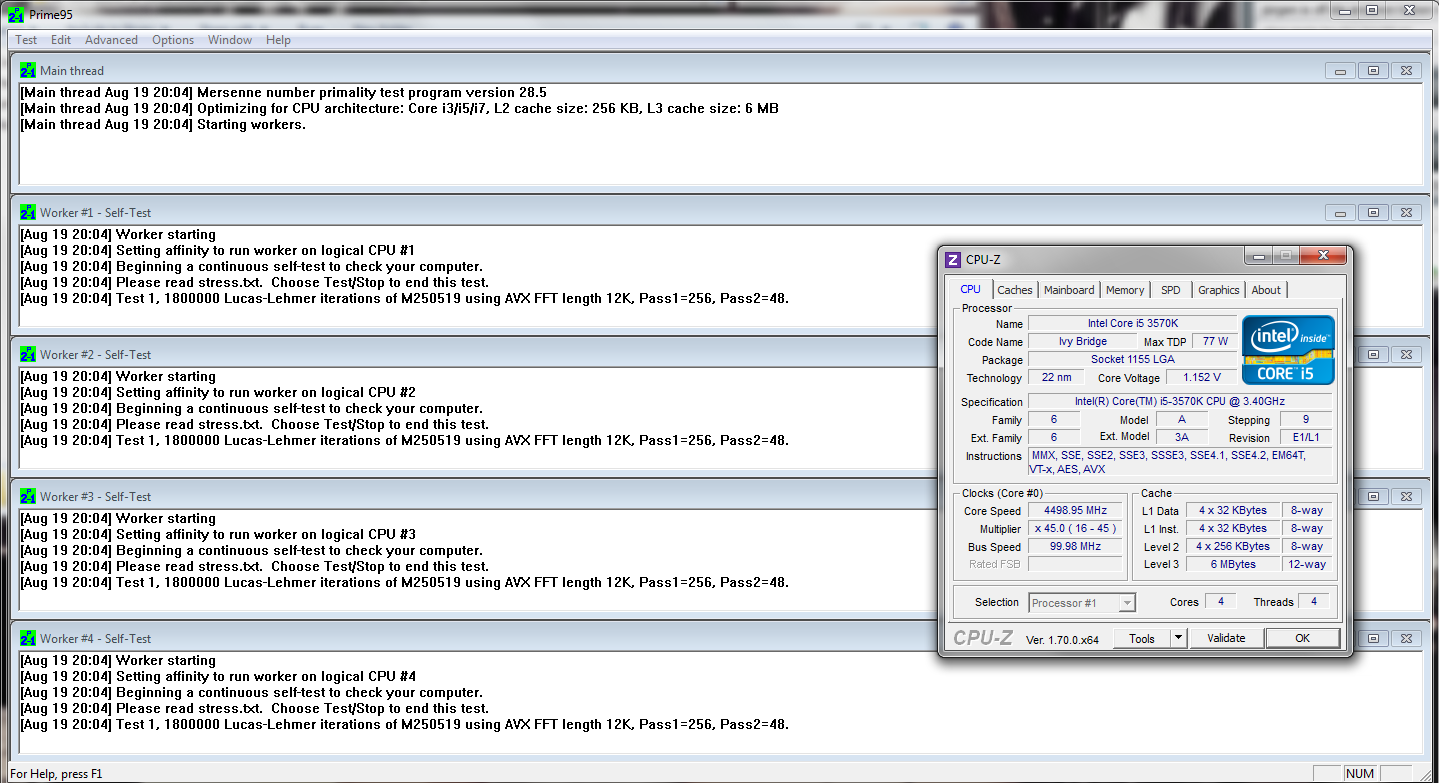The width and height of the screenshot is (1439, 783).
Task: Click the Worker #4 window icon
Action: coord(28,639)
